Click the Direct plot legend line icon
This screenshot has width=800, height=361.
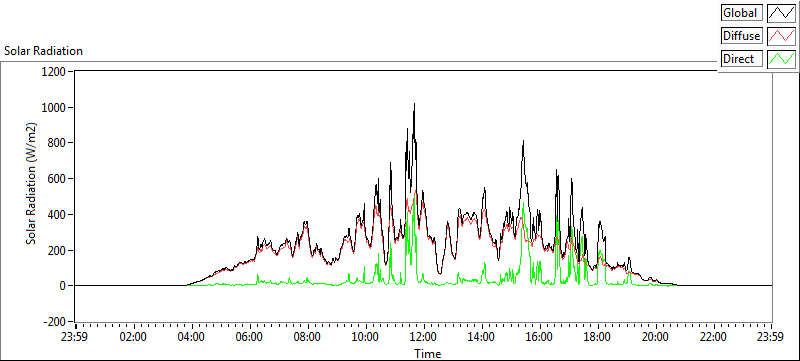click(x=781, y=59)
